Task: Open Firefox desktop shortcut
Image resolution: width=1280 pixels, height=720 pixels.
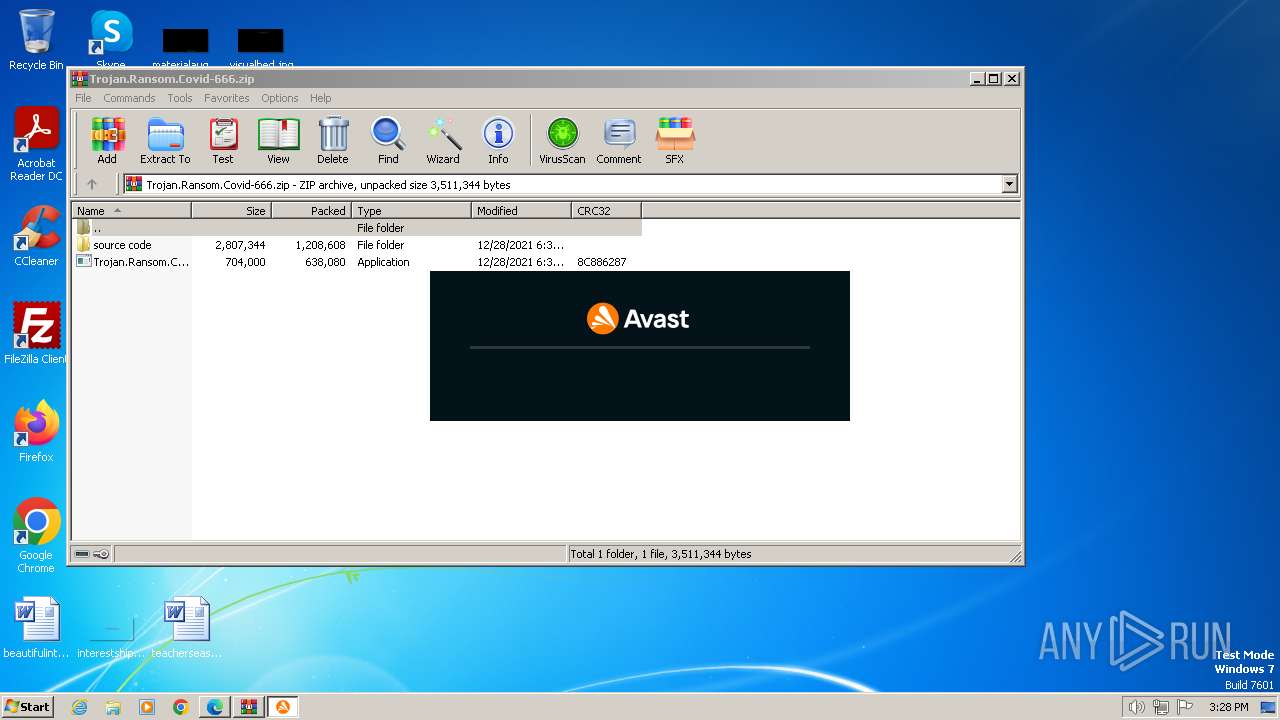Action: pos(36,432)
